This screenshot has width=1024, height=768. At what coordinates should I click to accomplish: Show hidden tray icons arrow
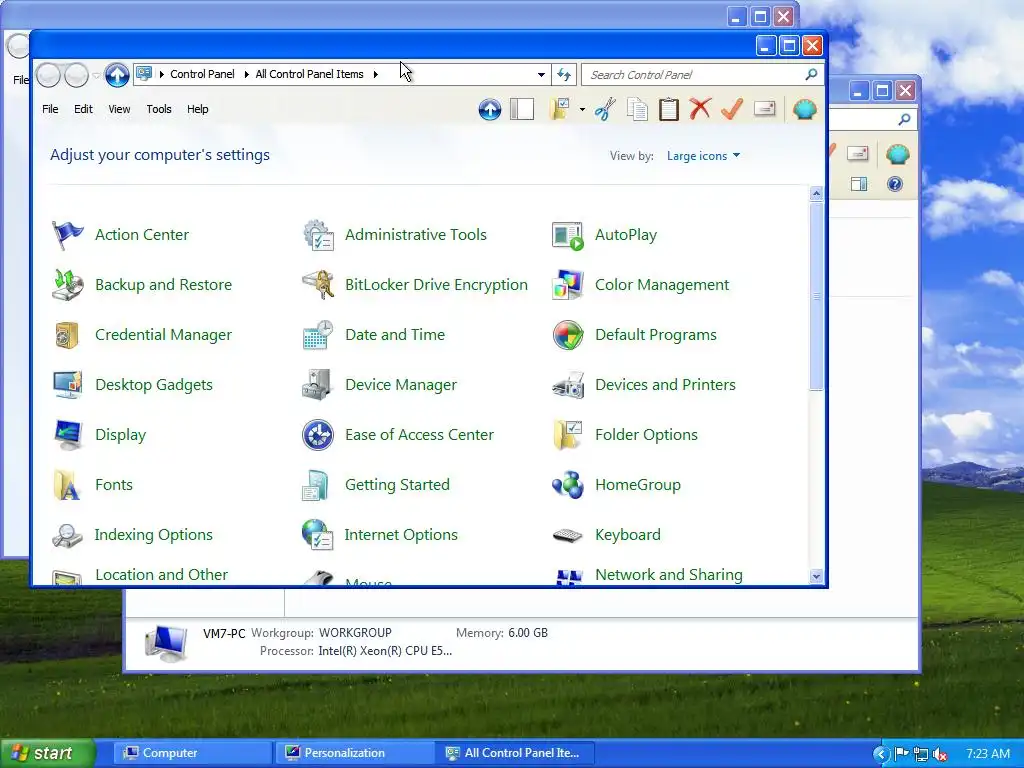point(881,754)
